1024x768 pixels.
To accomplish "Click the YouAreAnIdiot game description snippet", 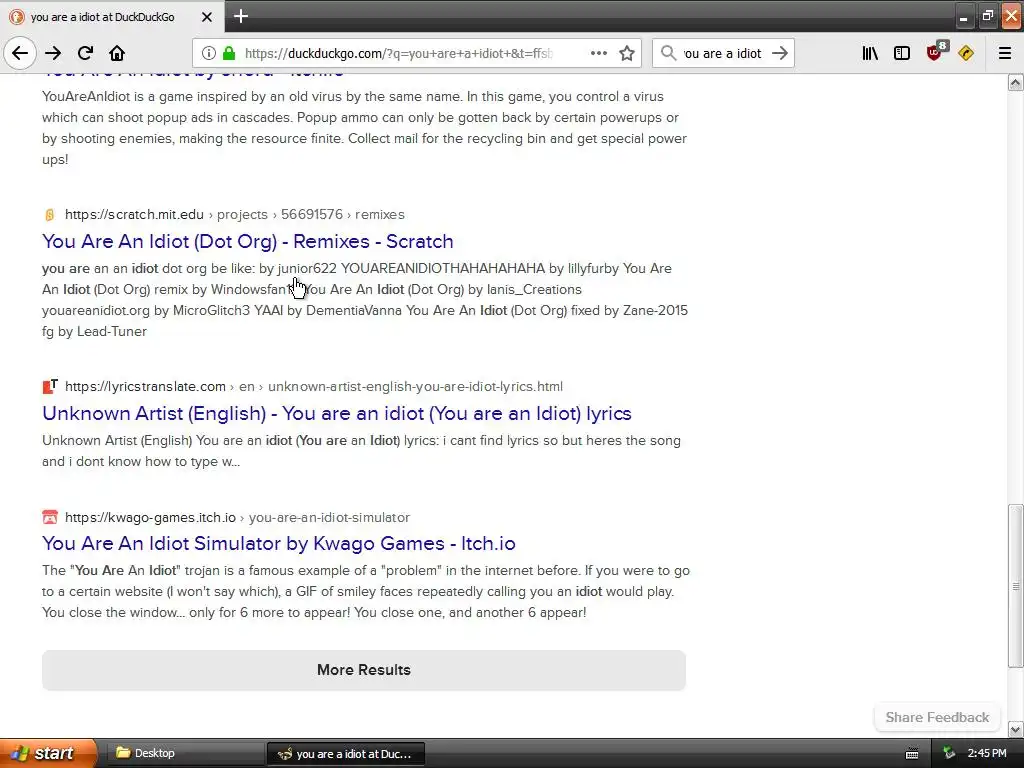I will tap(364, 128).
